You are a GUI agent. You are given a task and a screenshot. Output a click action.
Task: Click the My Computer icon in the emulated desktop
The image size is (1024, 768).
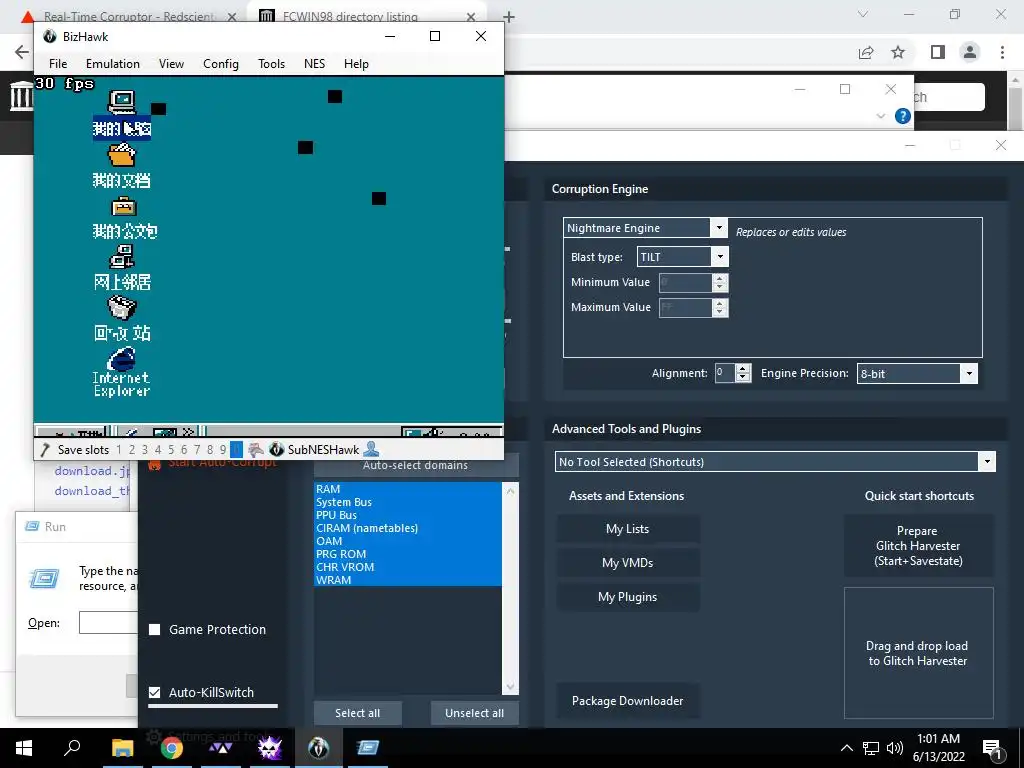[x=121, y=103]
